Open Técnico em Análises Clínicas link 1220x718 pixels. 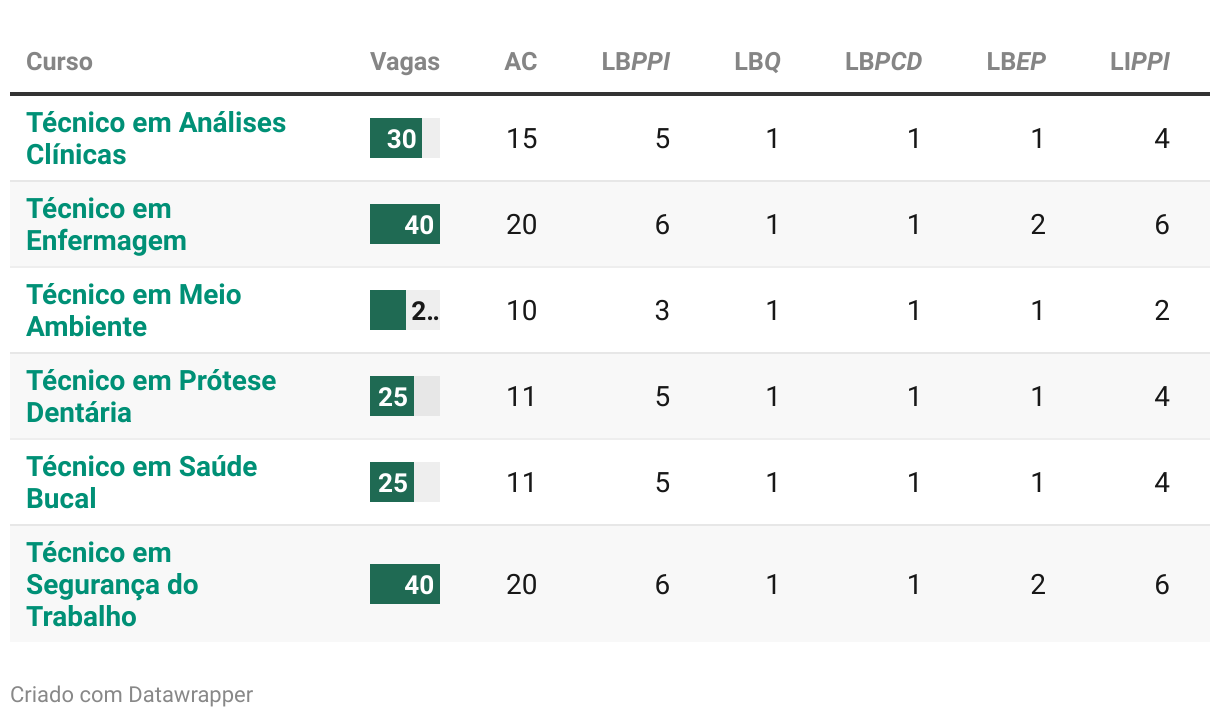coord(156,138)
